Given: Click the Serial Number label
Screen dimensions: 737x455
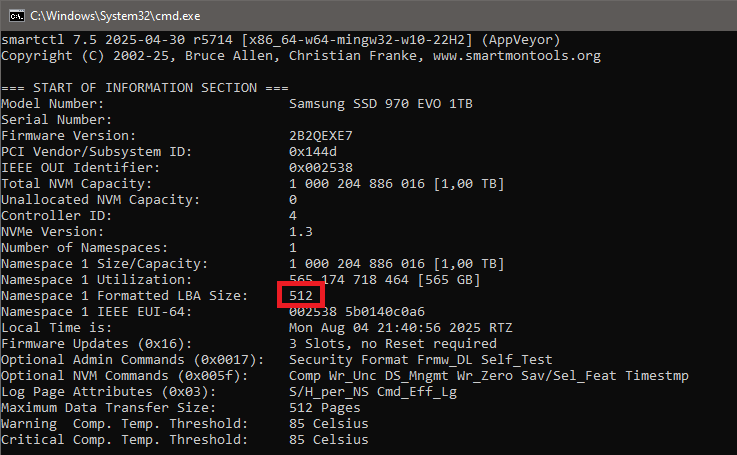Looking at the screenshot, I should pyautogui.click(x=56, y=120).
